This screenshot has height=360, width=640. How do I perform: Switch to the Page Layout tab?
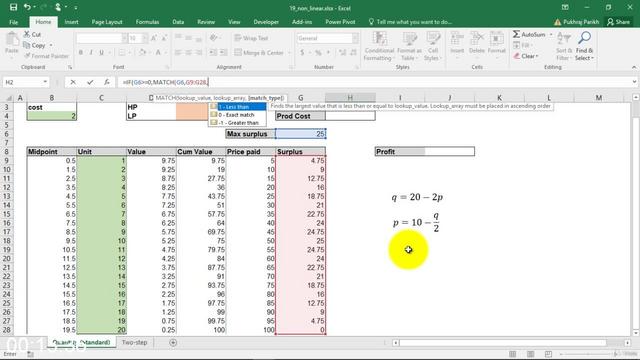coord(107,22)
